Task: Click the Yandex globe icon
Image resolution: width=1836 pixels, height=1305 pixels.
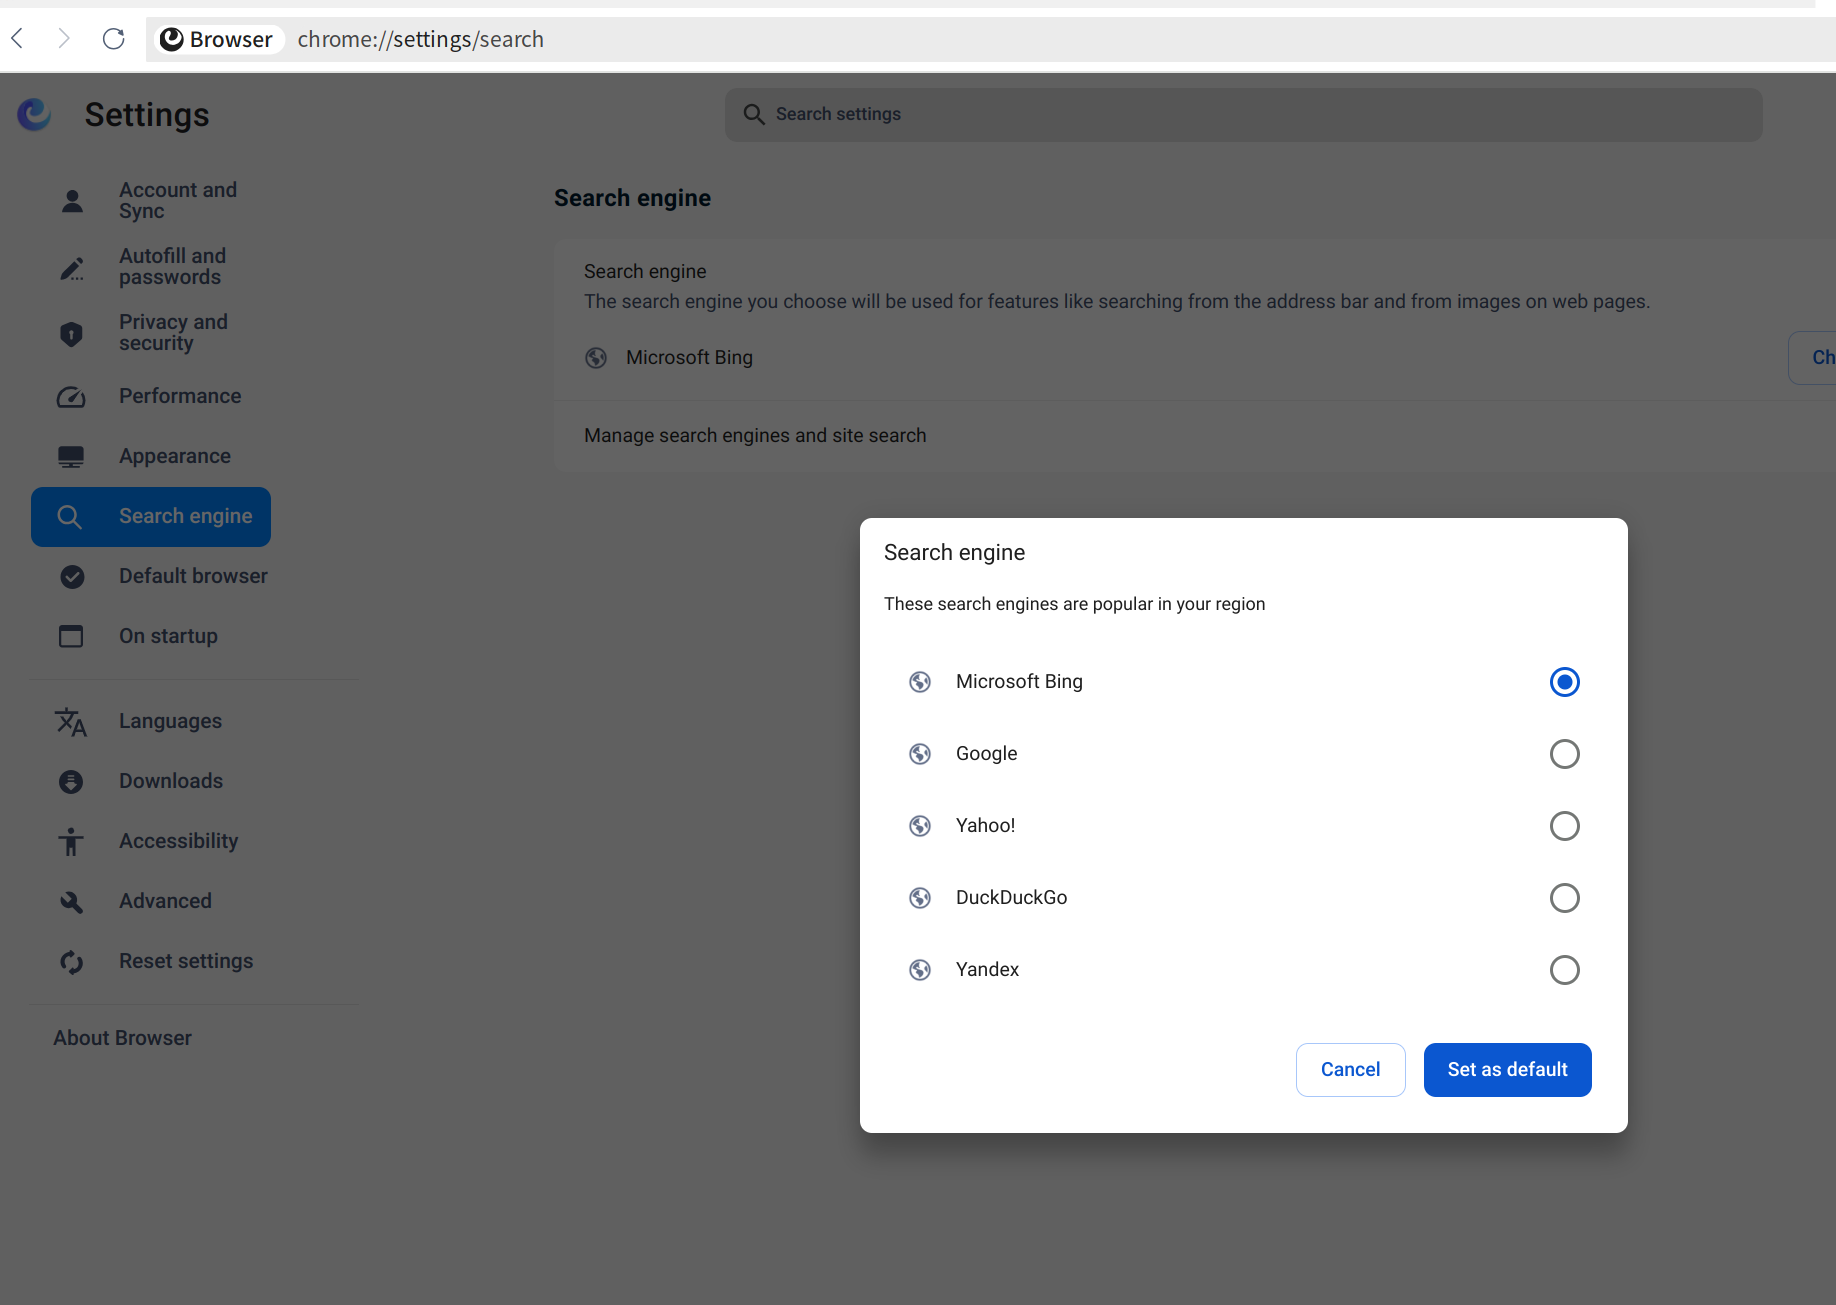Action: coord(920,970)
